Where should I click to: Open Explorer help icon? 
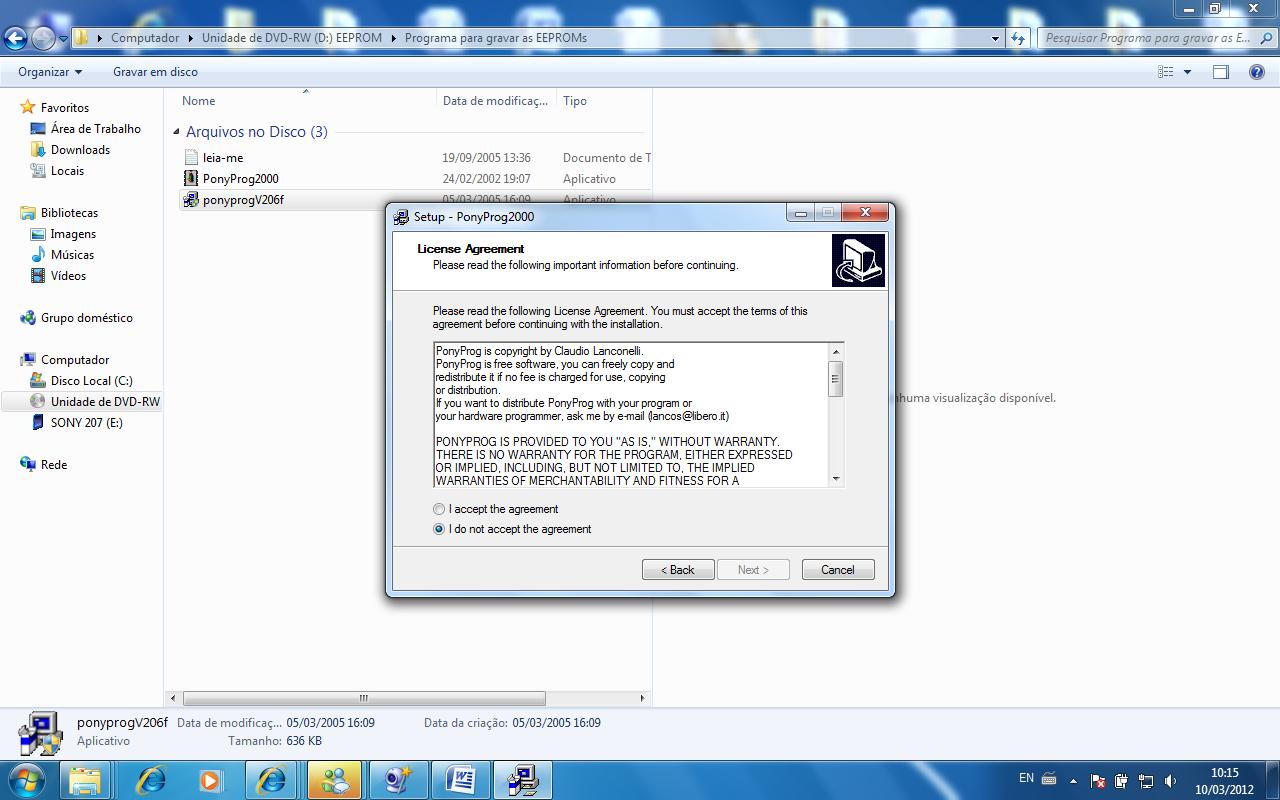pos(1257,72)
